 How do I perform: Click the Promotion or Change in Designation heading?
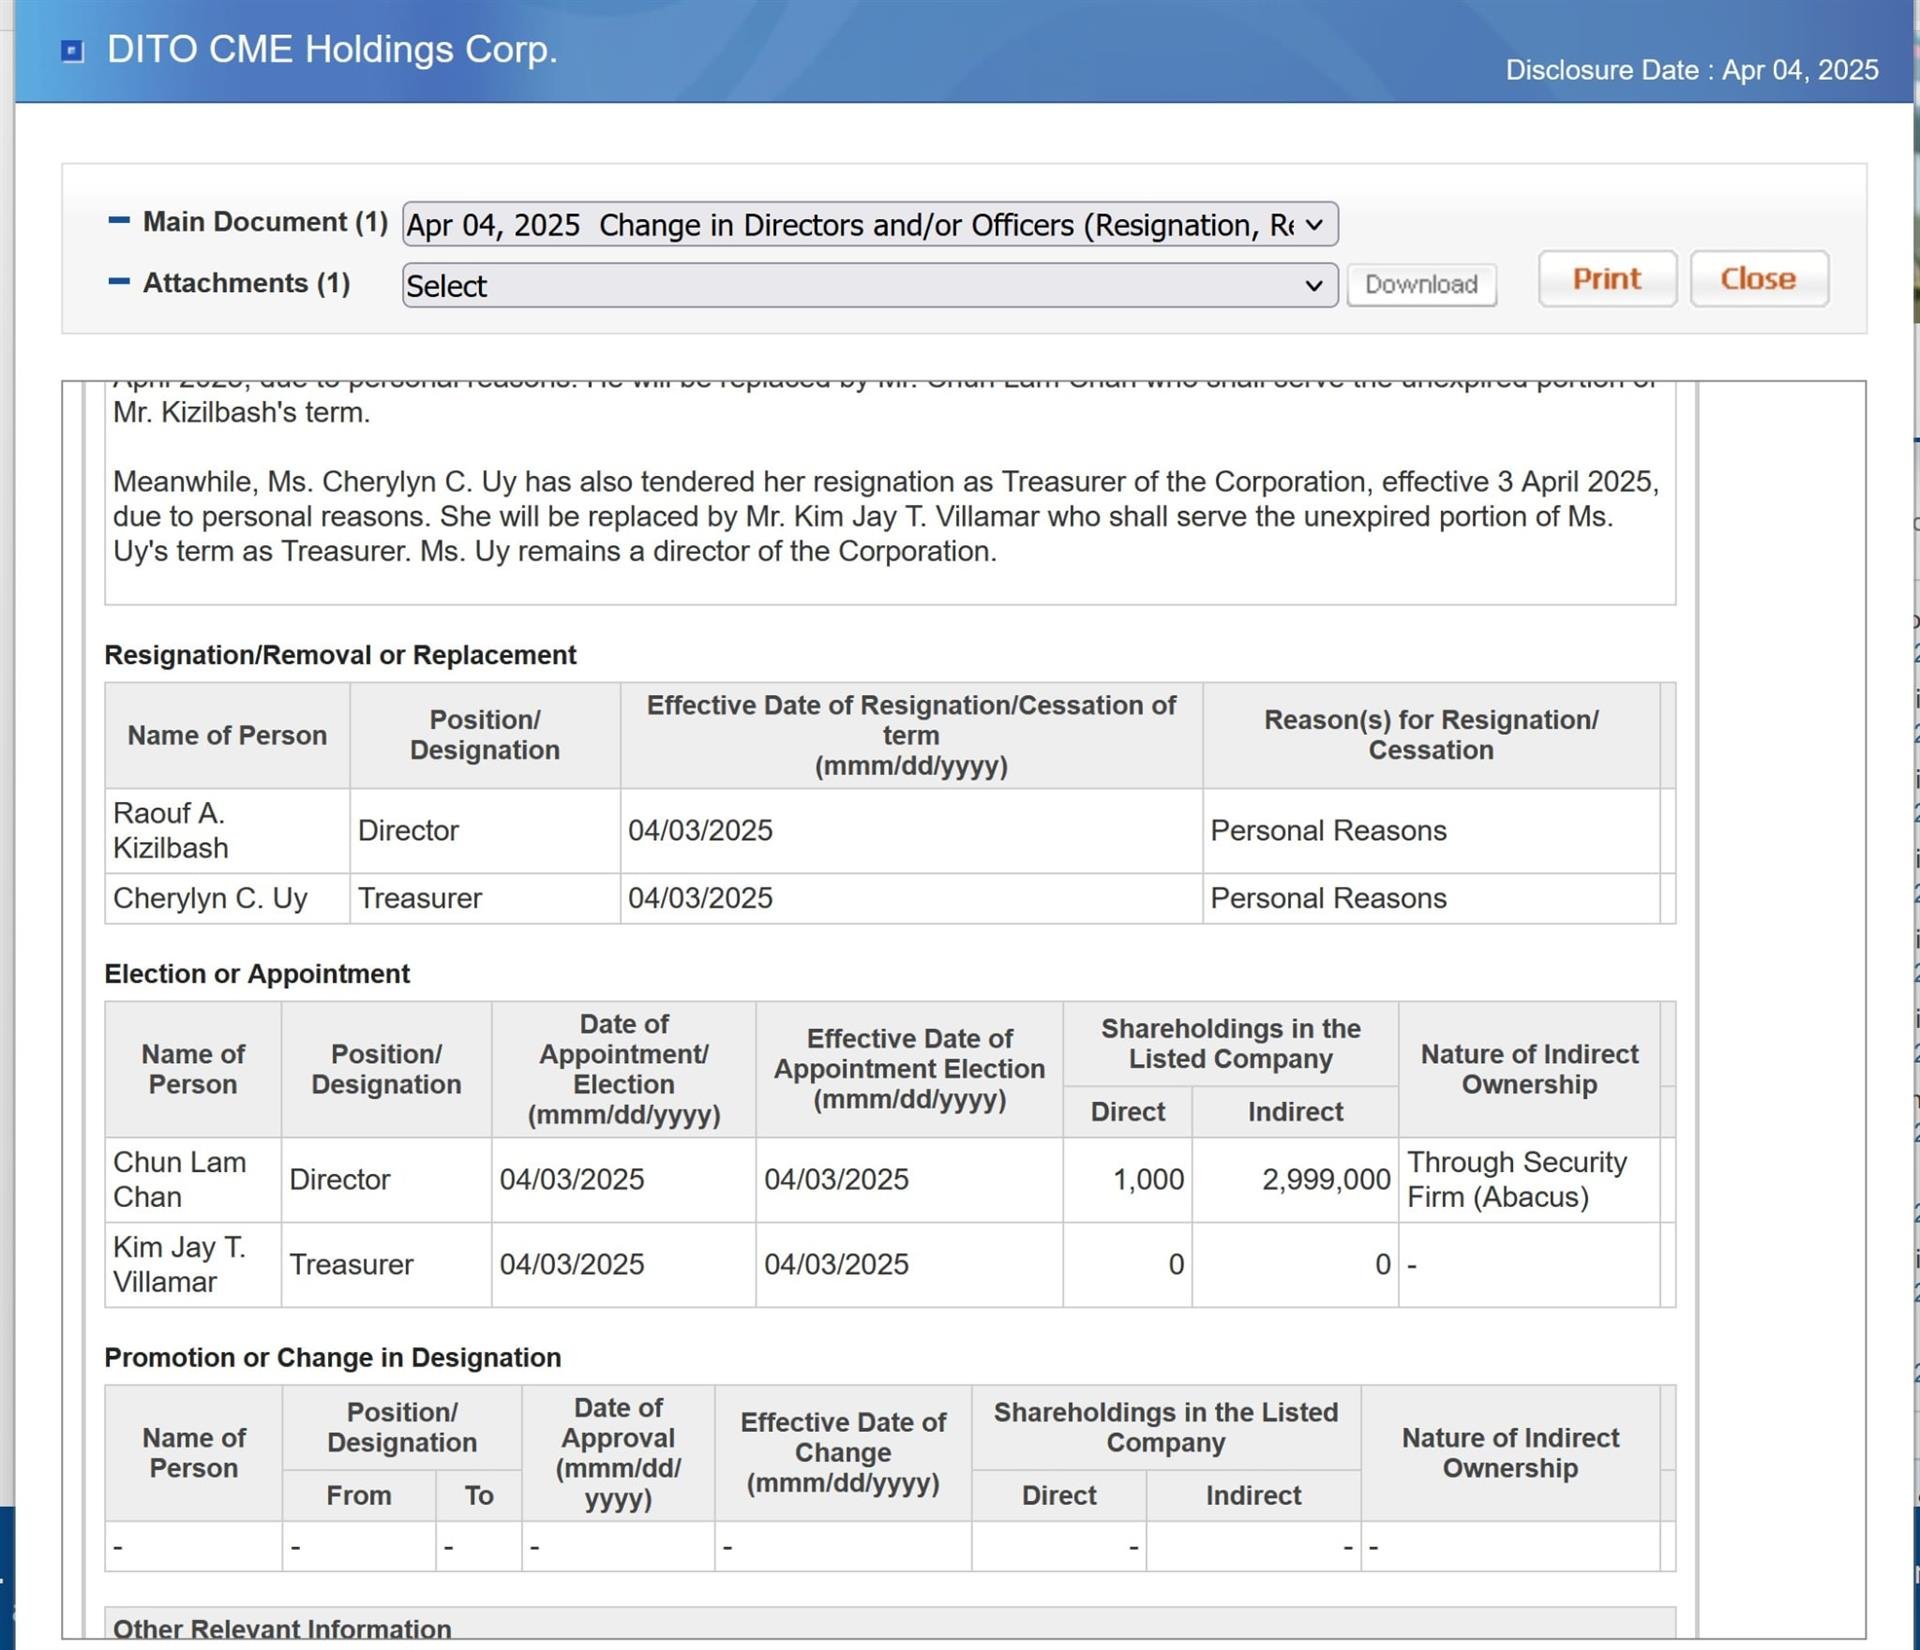[333, 1358]
